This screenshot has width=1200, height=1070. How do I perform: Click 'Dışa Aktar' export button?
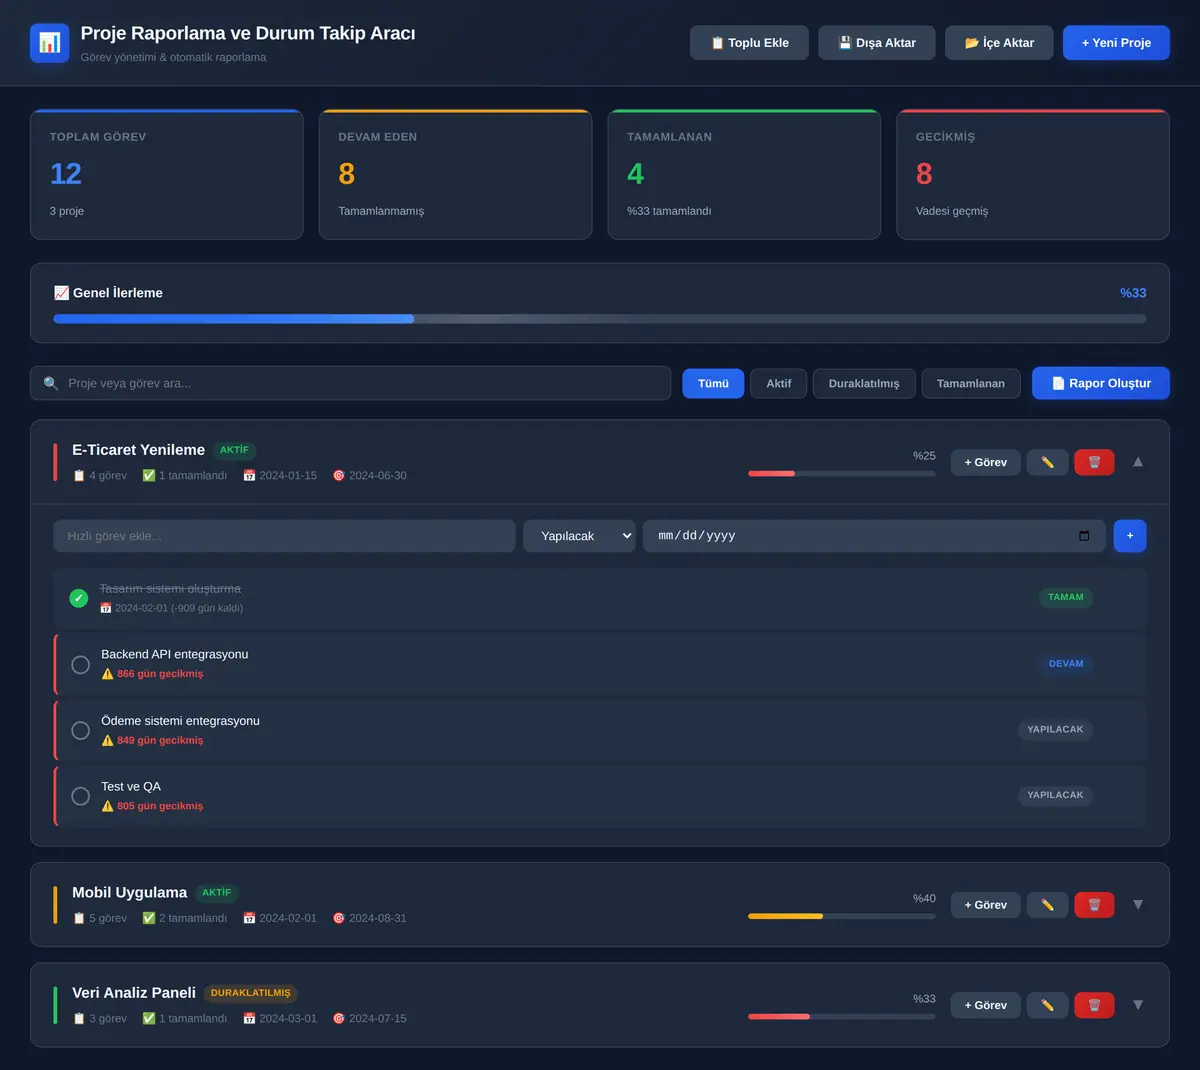[876, 43]
